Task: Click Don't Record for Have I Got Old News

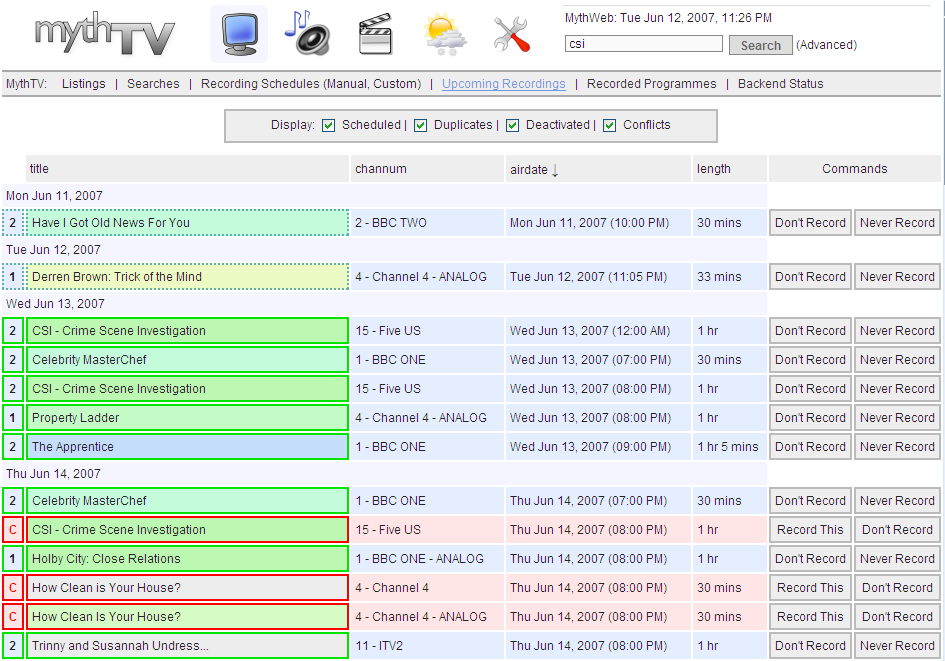Action: 810,222
